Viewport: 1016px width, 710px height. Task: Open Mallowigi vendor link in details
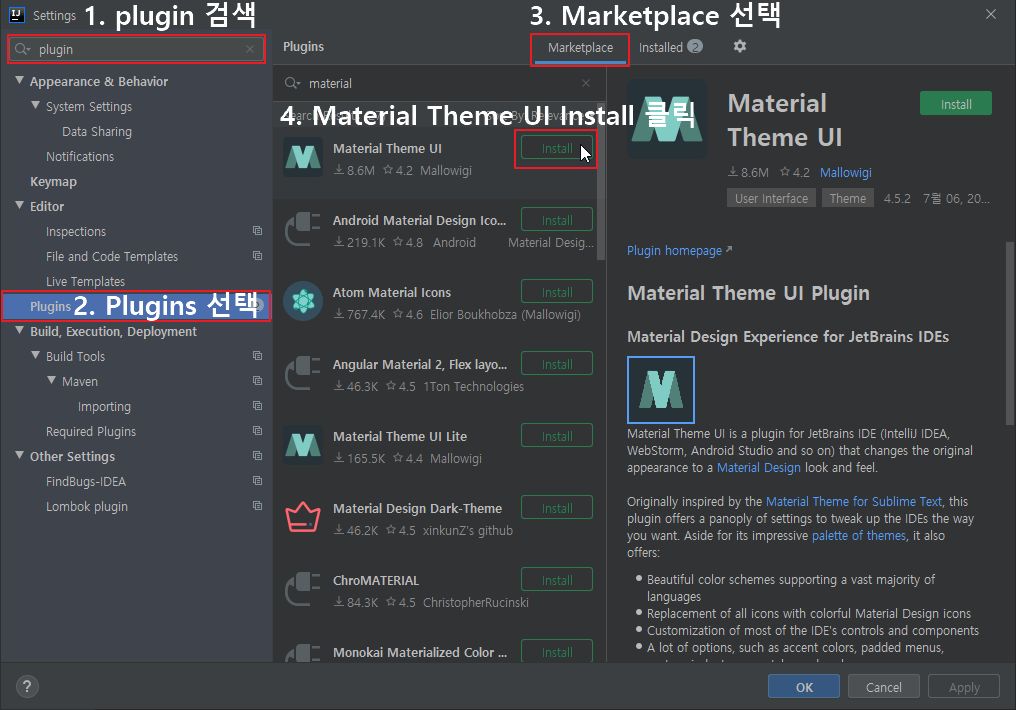[846, 172]
